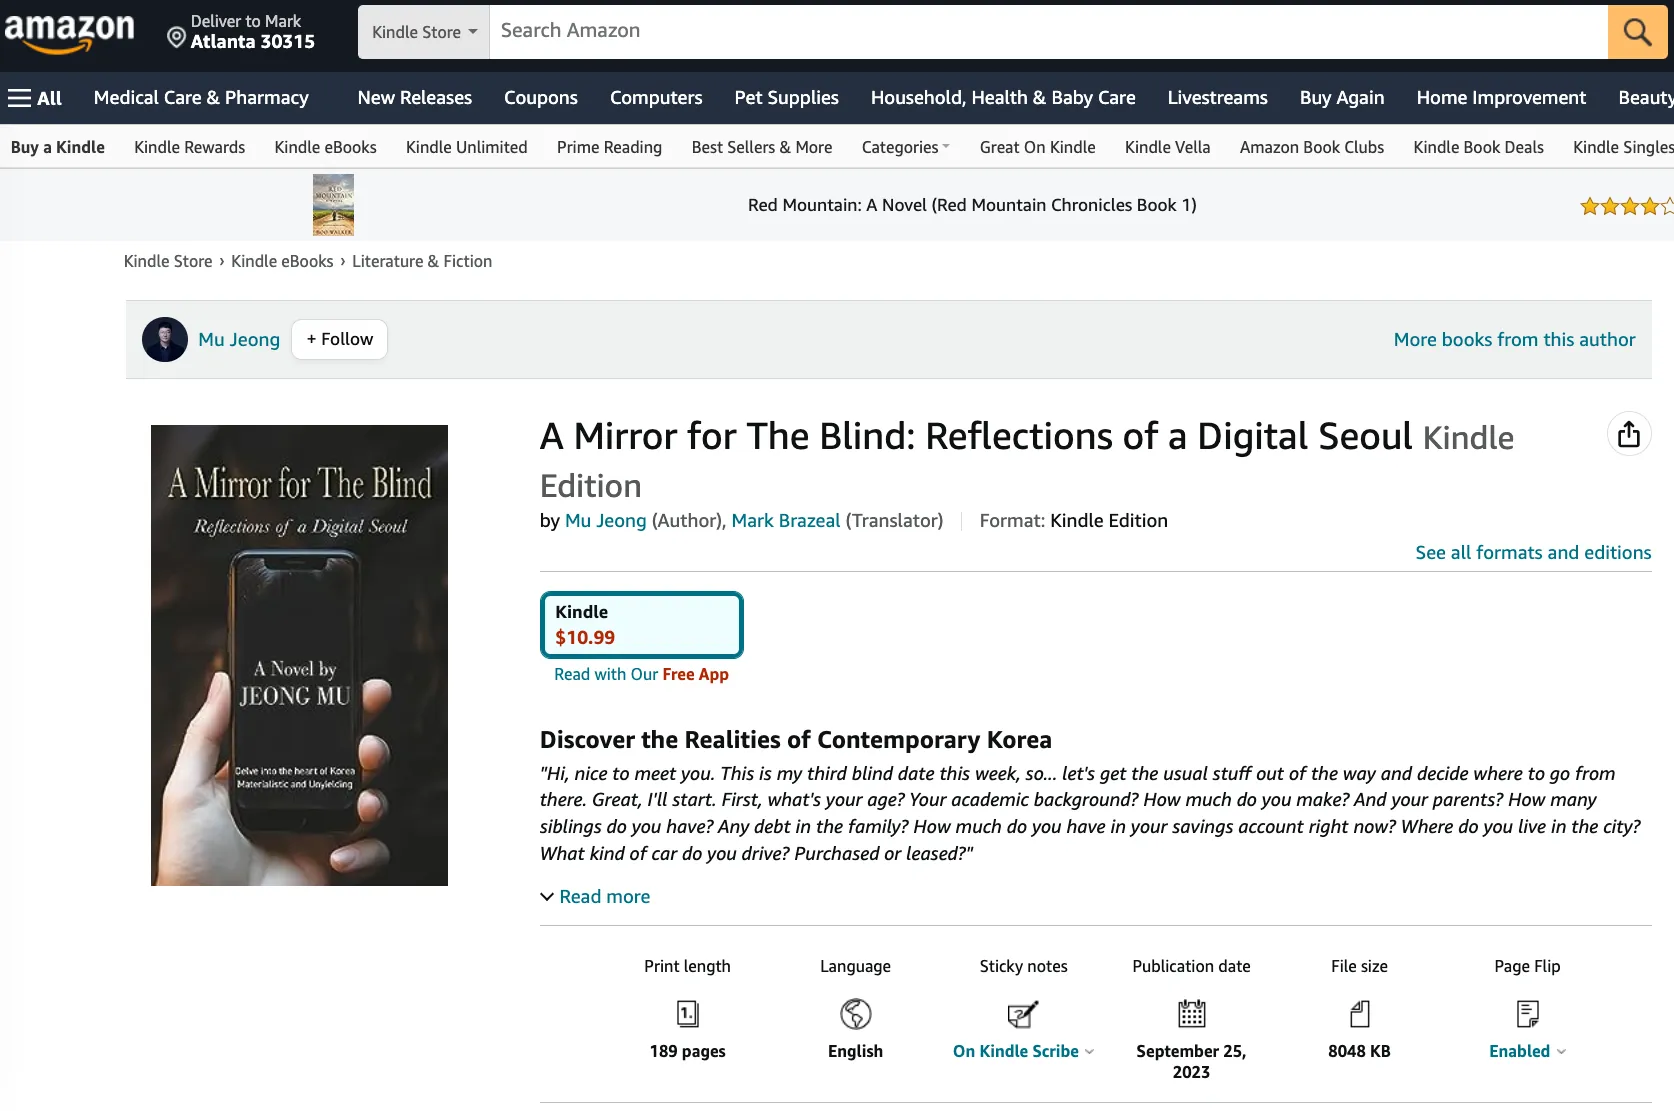This screenshot has height=1111, width=1674.
Task: Click the September 25, 2023 publication date
Action: point(1191,1062)
